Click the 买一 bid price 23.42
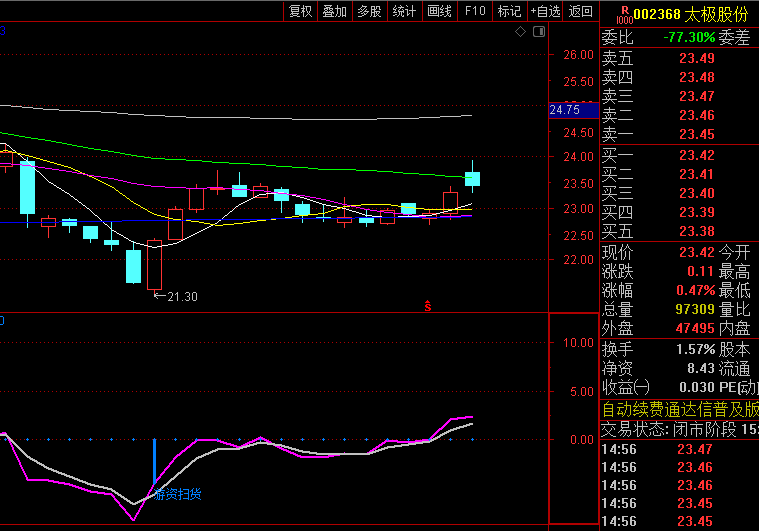The width and height of the screenshot is (759, 531). pyautogui.click(x=696, y=155)
